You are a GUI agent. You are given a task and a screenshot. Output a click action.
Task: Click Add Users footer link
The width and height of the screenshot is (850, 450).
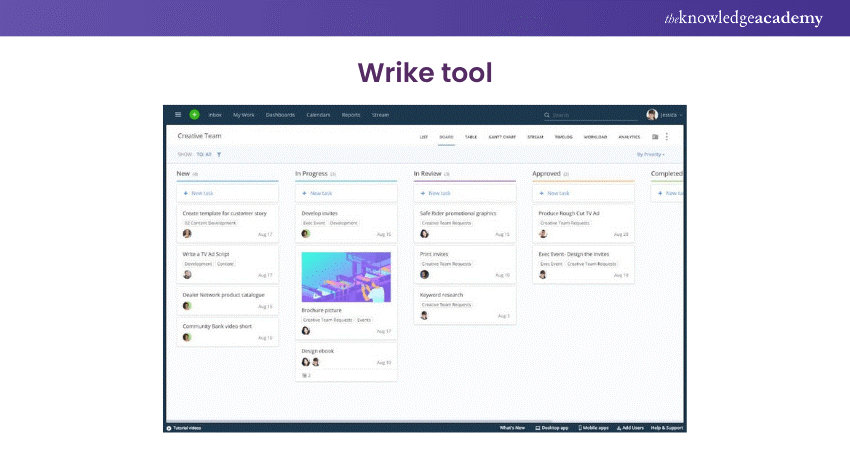coord(630,428)
